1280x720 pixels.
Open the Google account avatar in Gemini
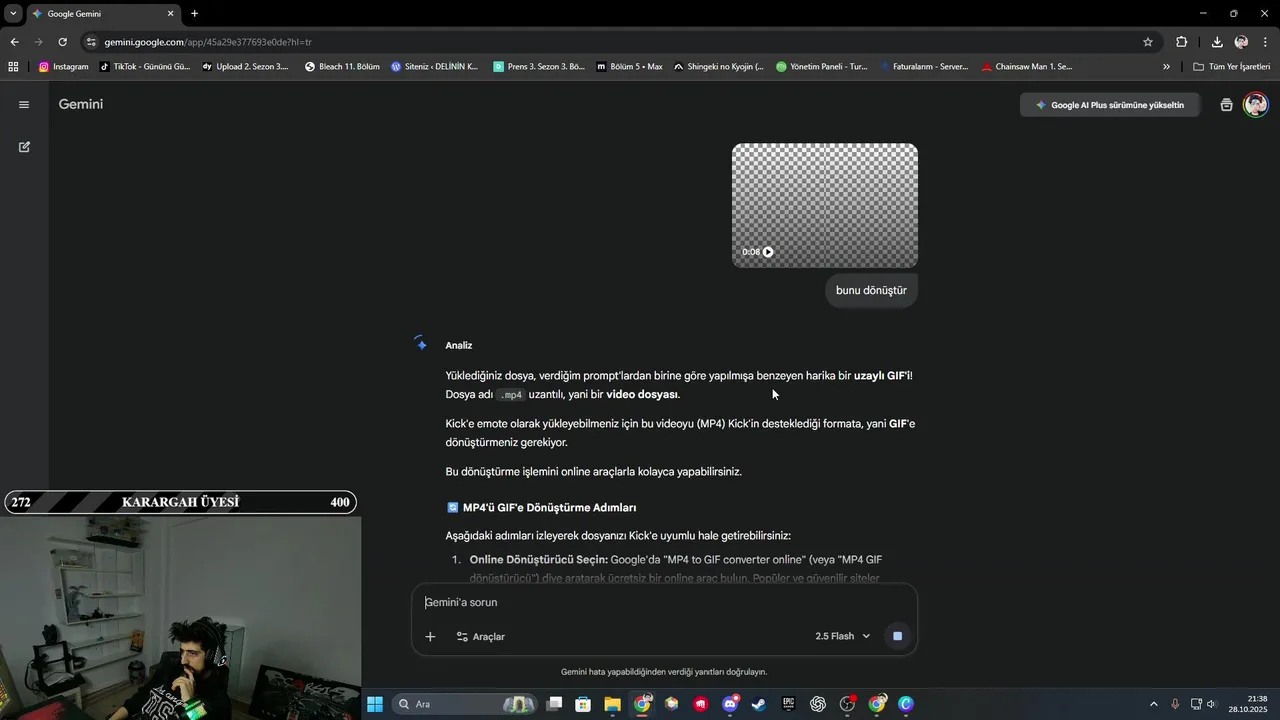pyautogui.click(x=1255, y=105)
